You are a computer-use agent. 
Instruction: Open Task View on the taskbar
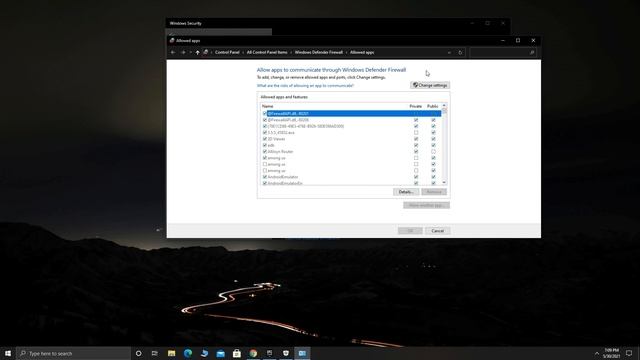click(154, 353)
